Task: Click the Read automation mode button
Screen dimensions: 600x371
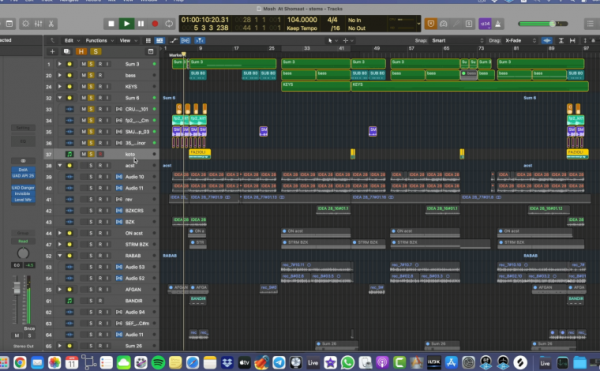Action: tap(23, 241)
